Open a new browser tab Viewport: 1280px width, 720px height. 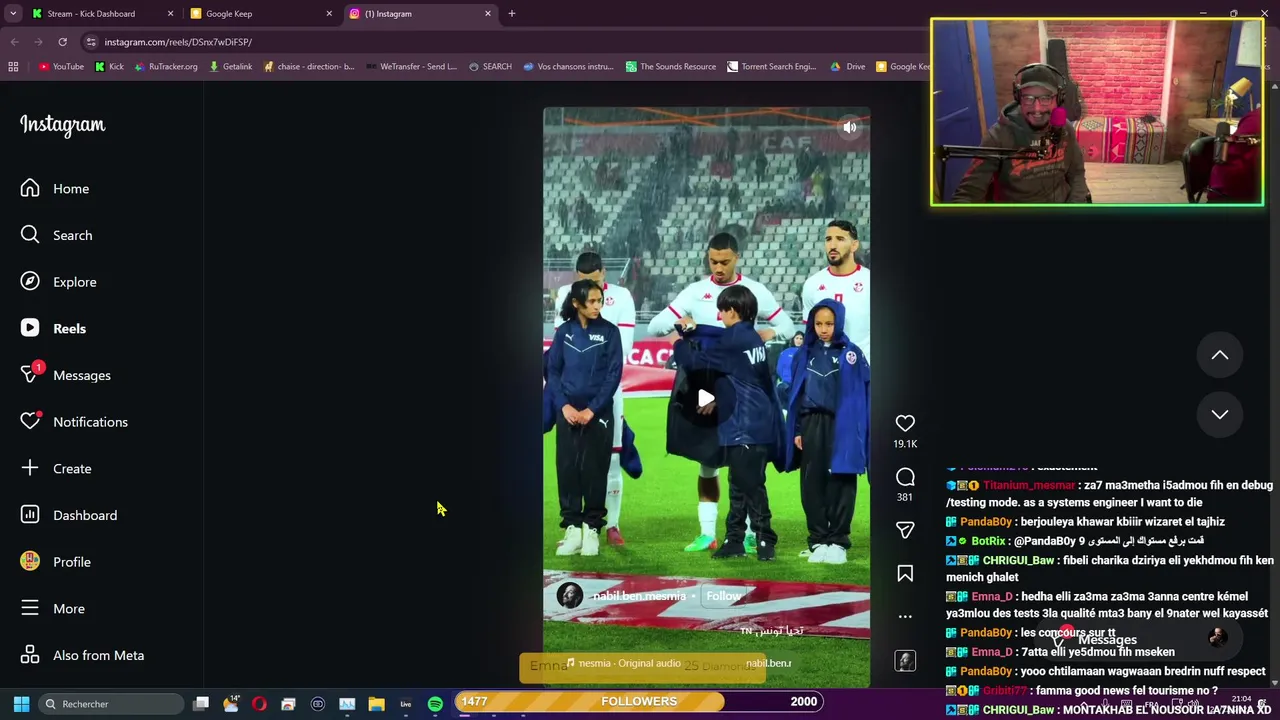(512, 14)
